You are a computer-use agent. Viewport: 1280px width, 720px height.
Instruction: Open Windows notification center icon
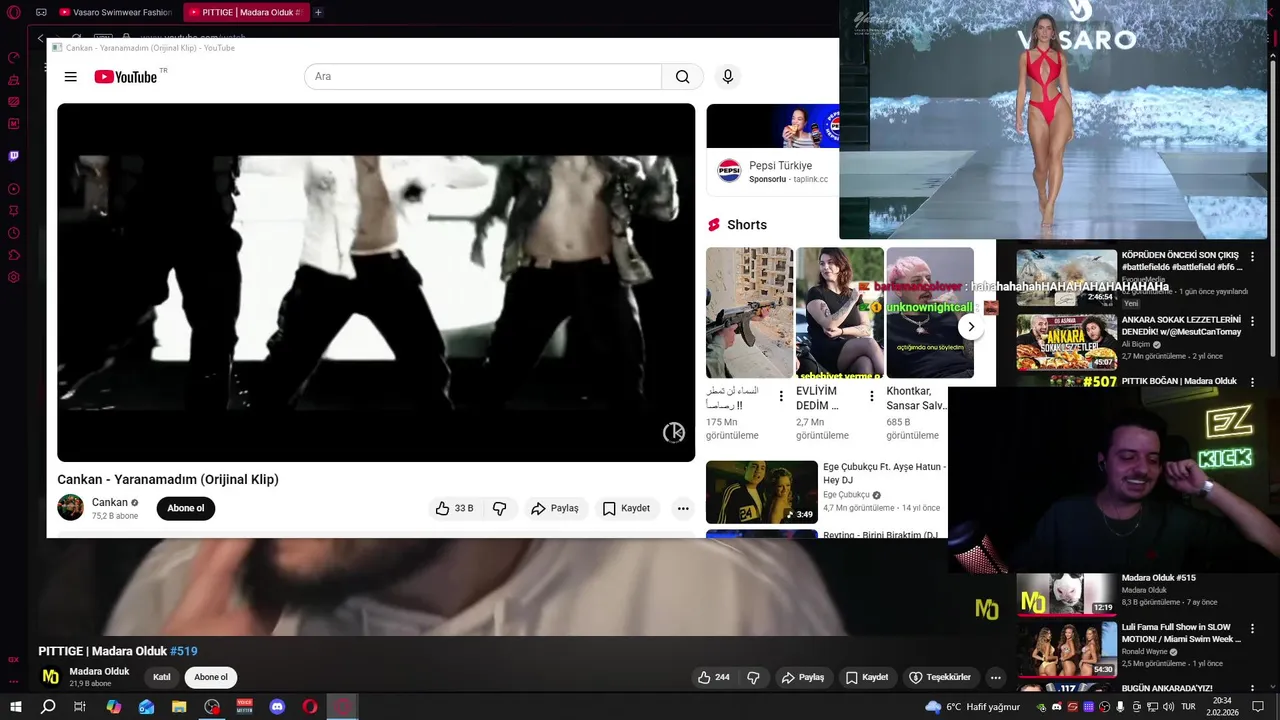tap(1260, 706)
